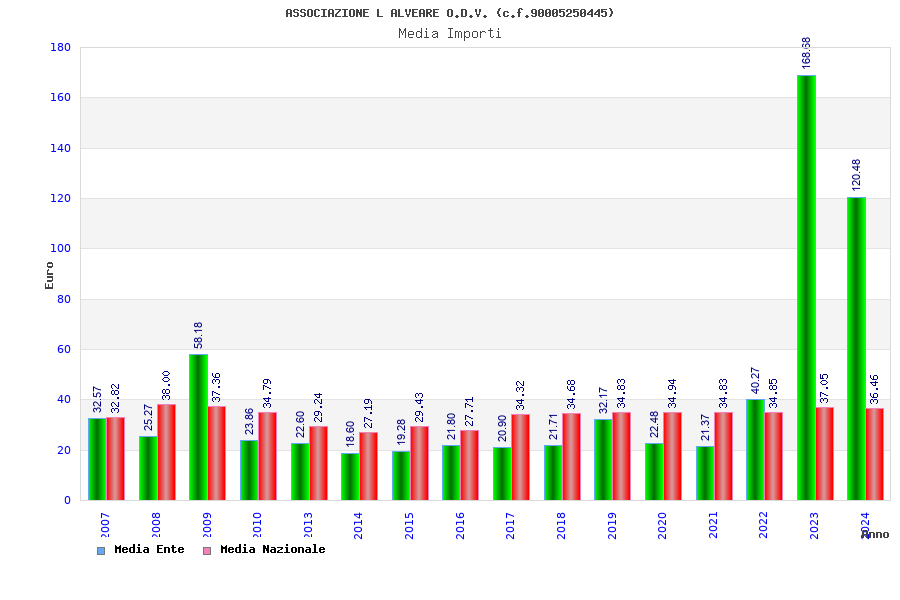The height and width of the screenshot is (600, 900).
Task: Click the chart title ASSOCIAZIONE L ALVEARE O.D.V.
Action: (x=449, y=13)
